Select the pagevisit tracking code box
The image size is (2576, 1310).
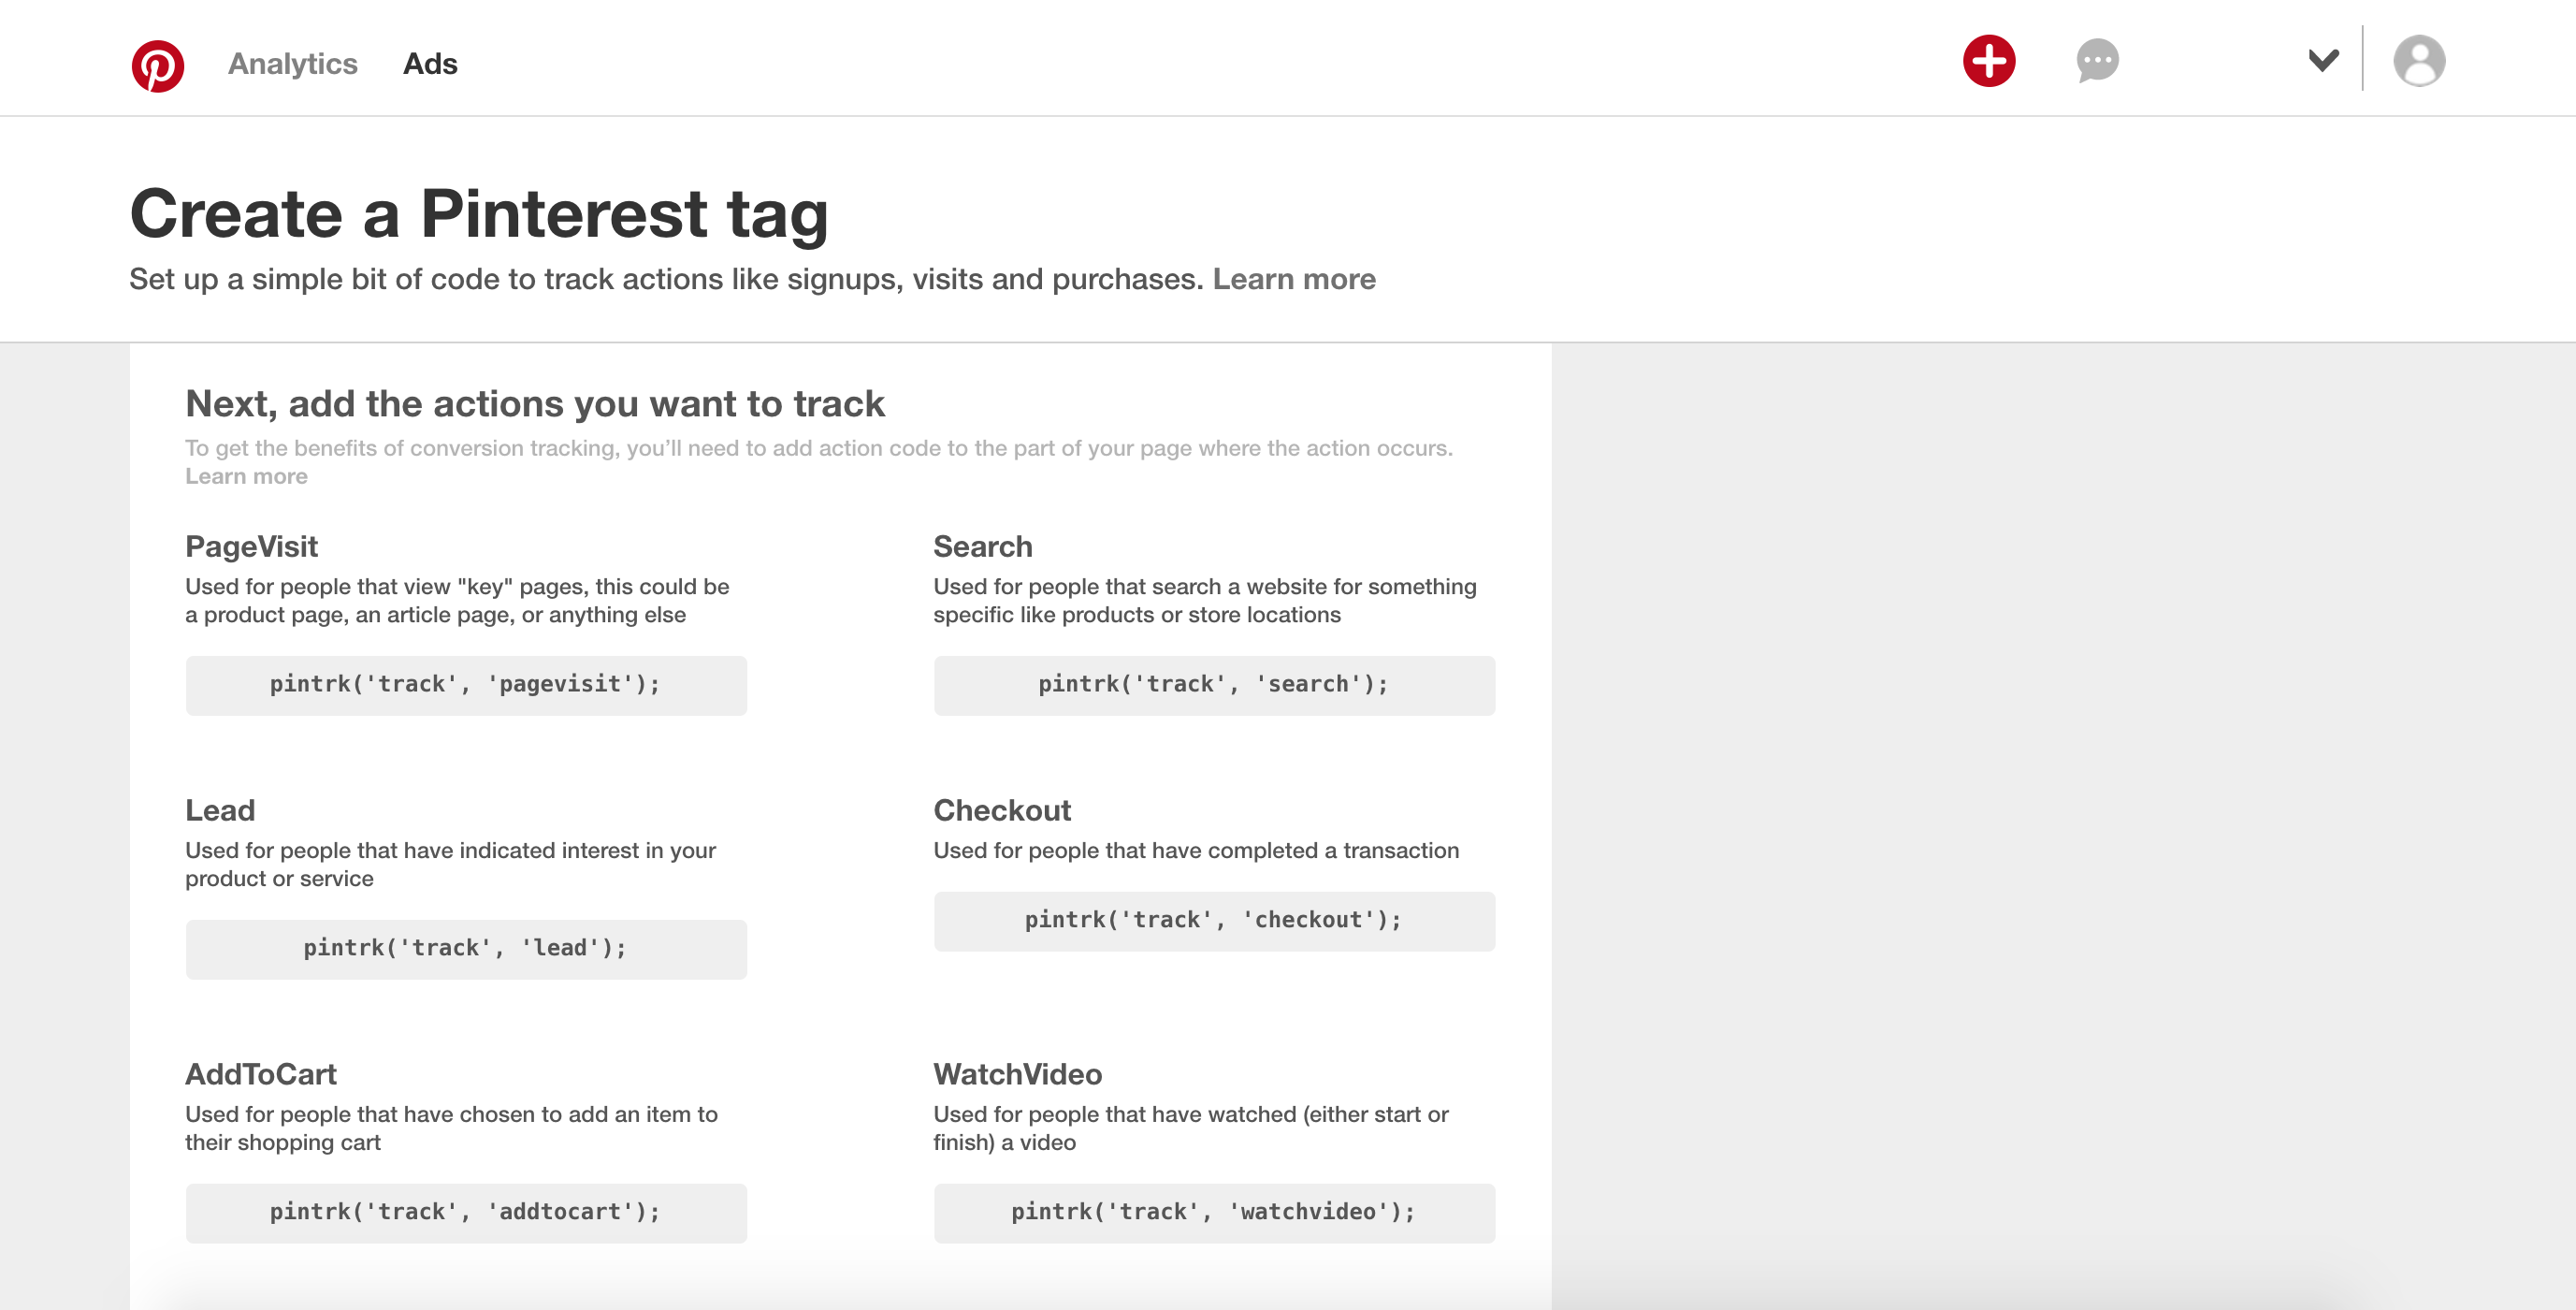coord(466,685)
